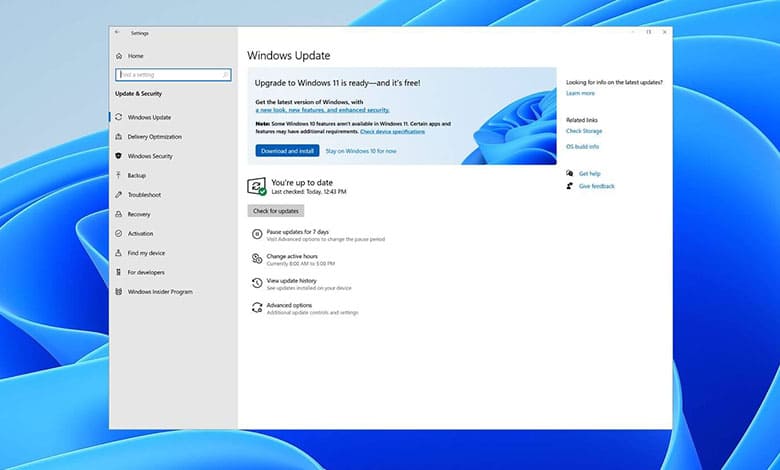Click the Delivery Optimization icon
Image resolution: width=780 pixels, height=470 pixels.
click(x=118, y=136)
